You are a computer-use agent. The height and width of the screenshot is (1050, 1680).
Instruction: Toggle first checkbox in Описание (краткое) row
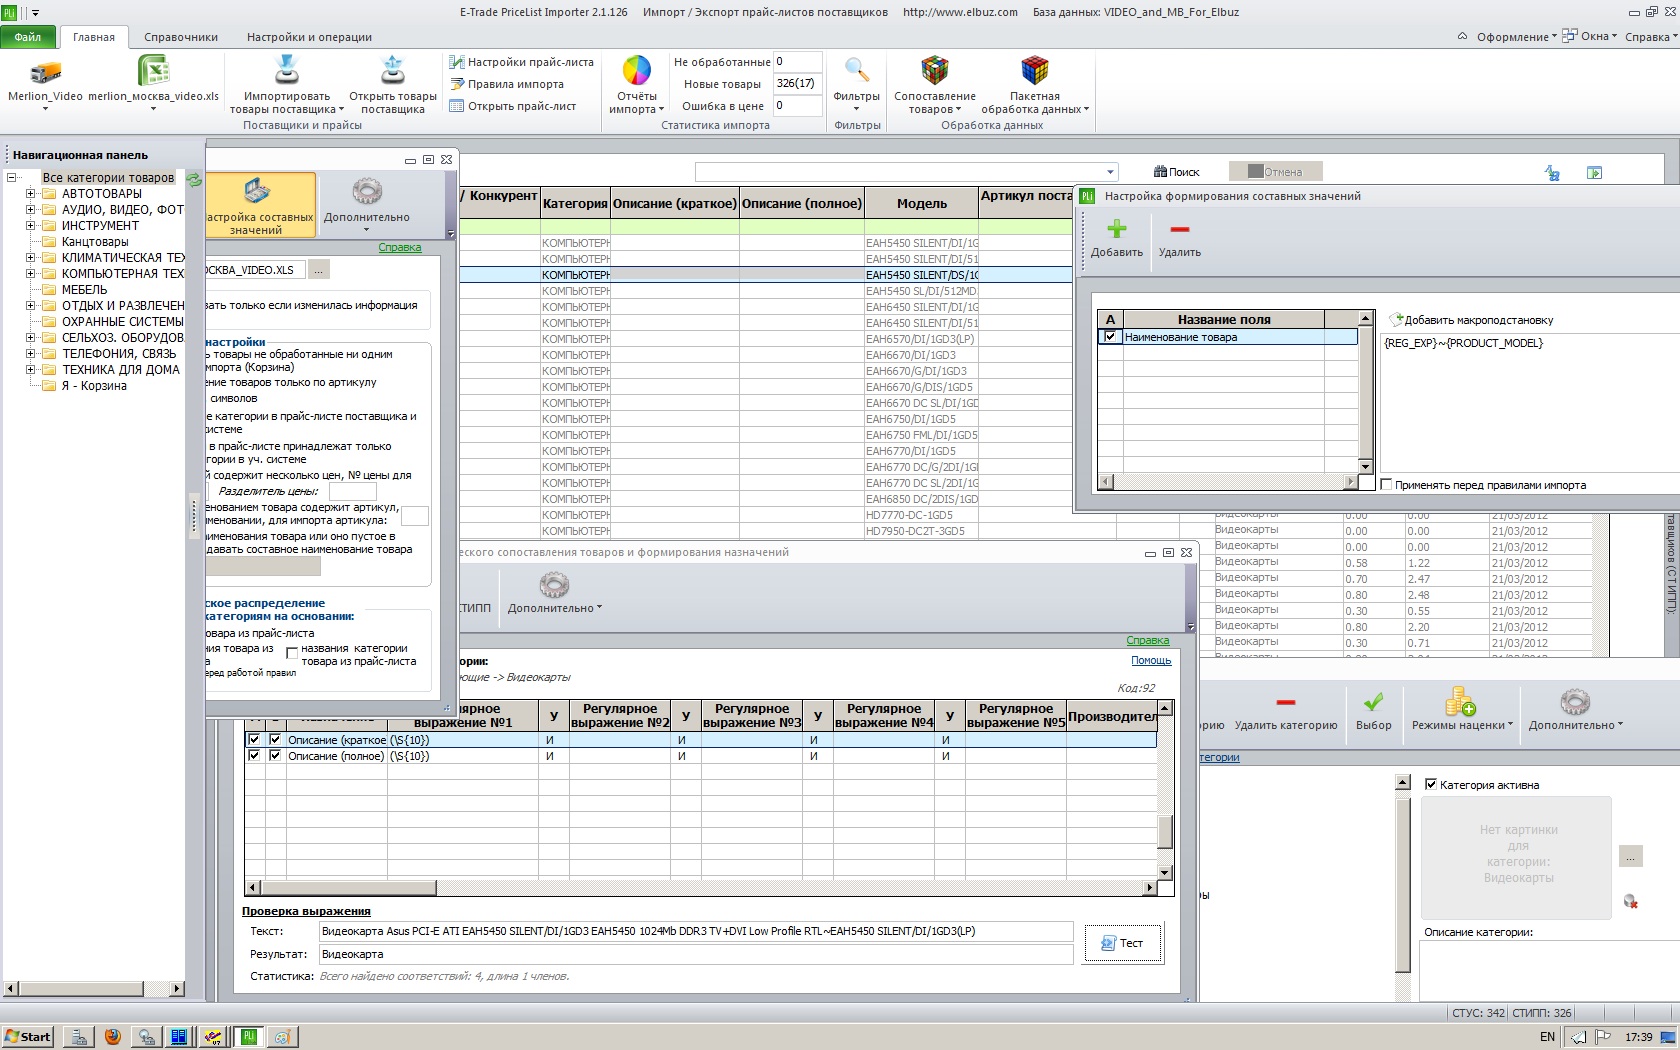tap(254, 740)
